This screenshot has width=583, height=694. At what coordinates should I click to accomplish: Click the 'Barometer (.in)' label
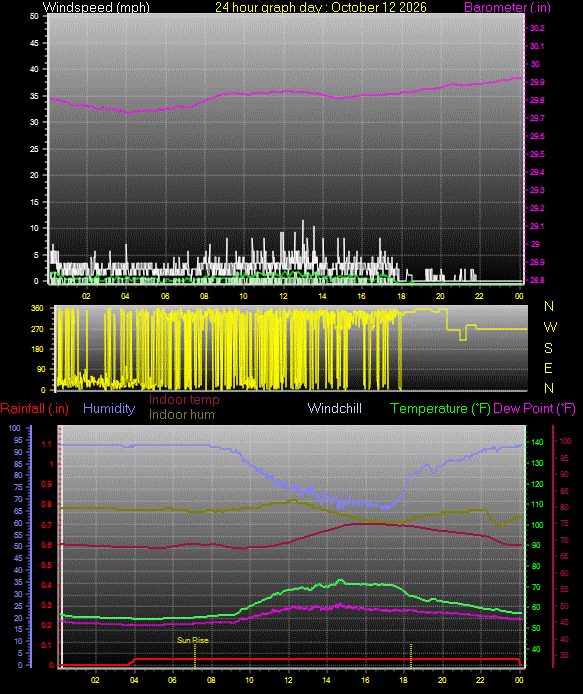tap(507, 7)
